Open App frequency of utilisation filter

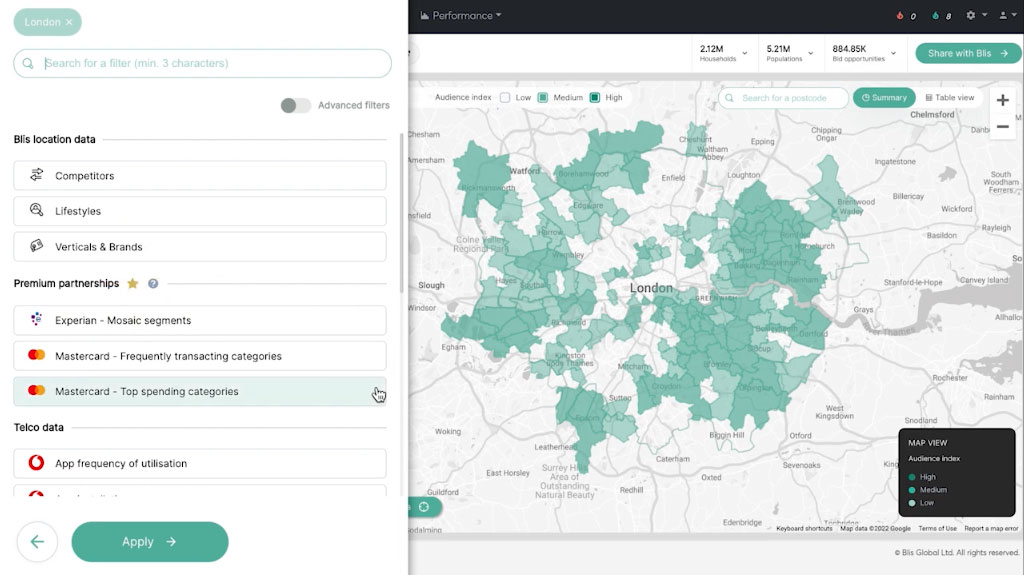click(200, 463)
